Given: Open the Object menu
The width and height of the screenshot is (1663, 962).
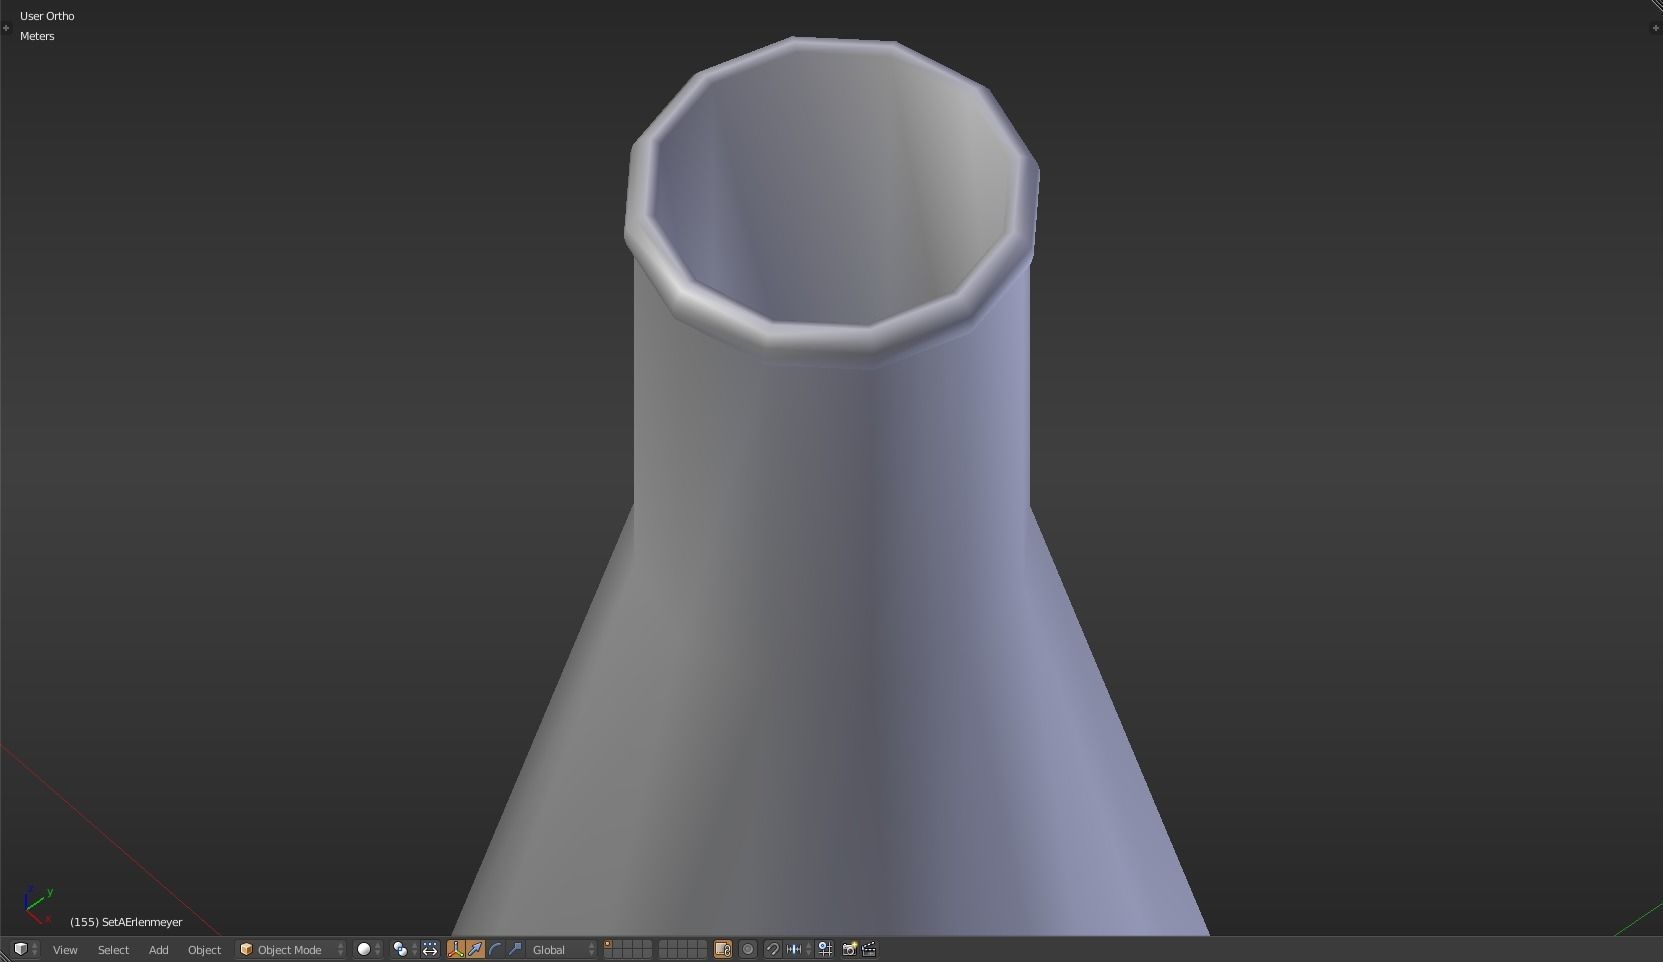Looking at the screenshot, I should (204, 950).
